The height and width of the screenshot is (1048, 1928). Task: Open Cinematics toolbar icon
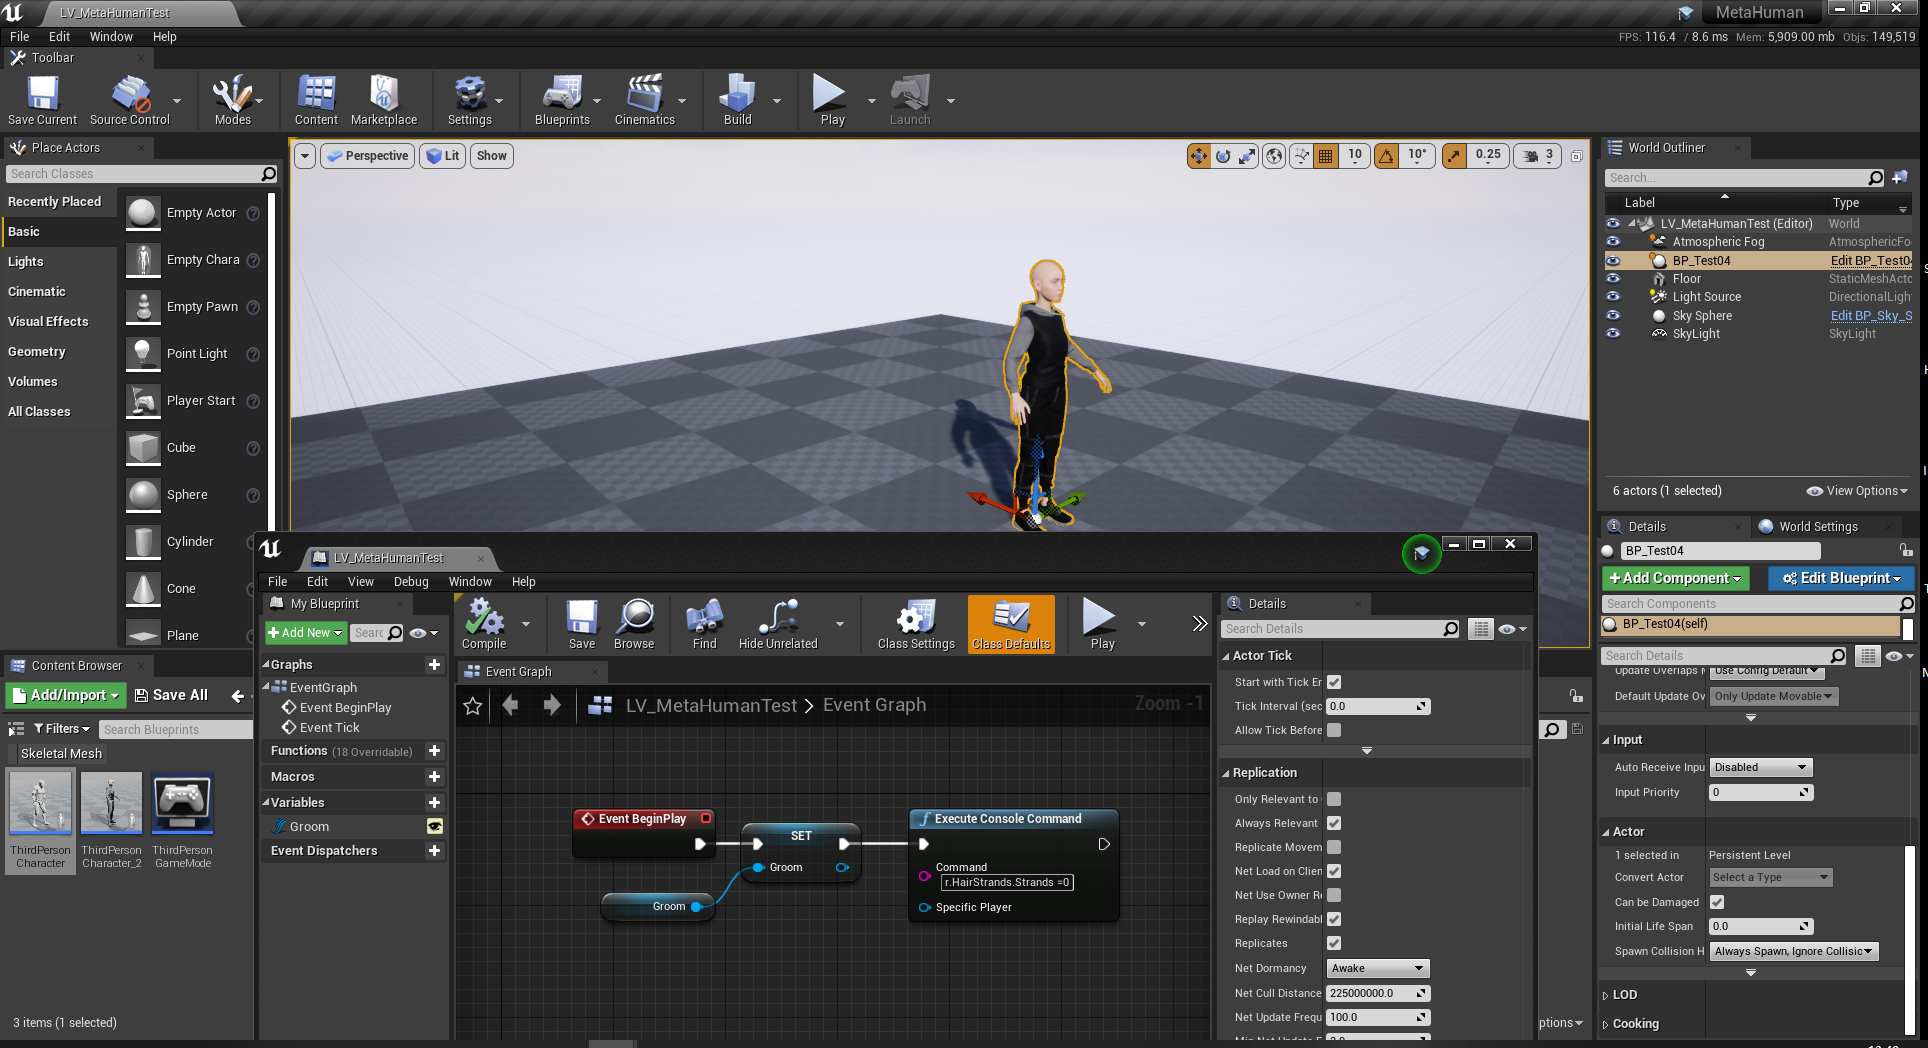[644, 100]
